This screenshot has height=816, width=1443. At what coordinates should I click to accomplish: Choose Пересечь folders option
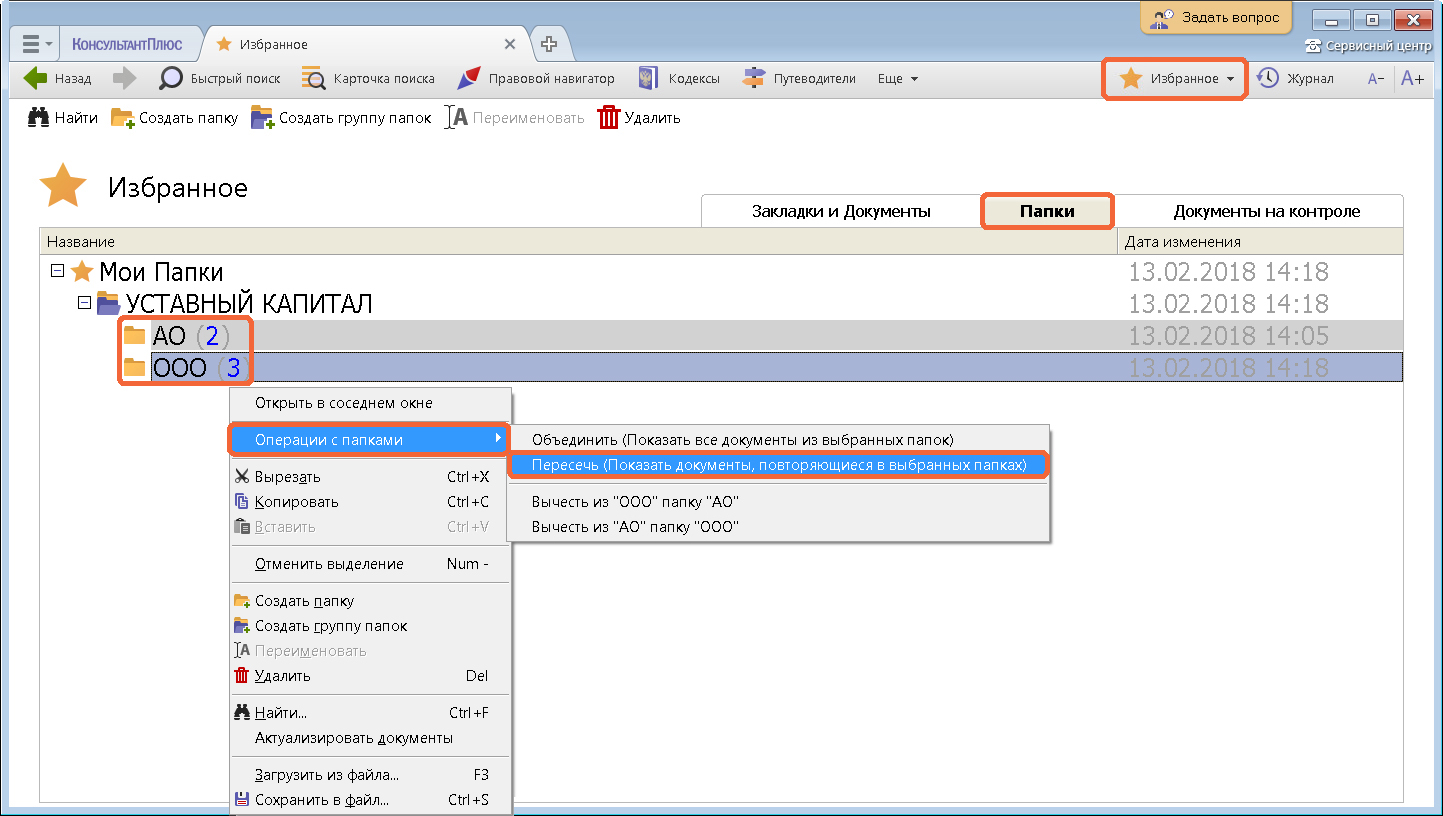(x=778, y=465)
